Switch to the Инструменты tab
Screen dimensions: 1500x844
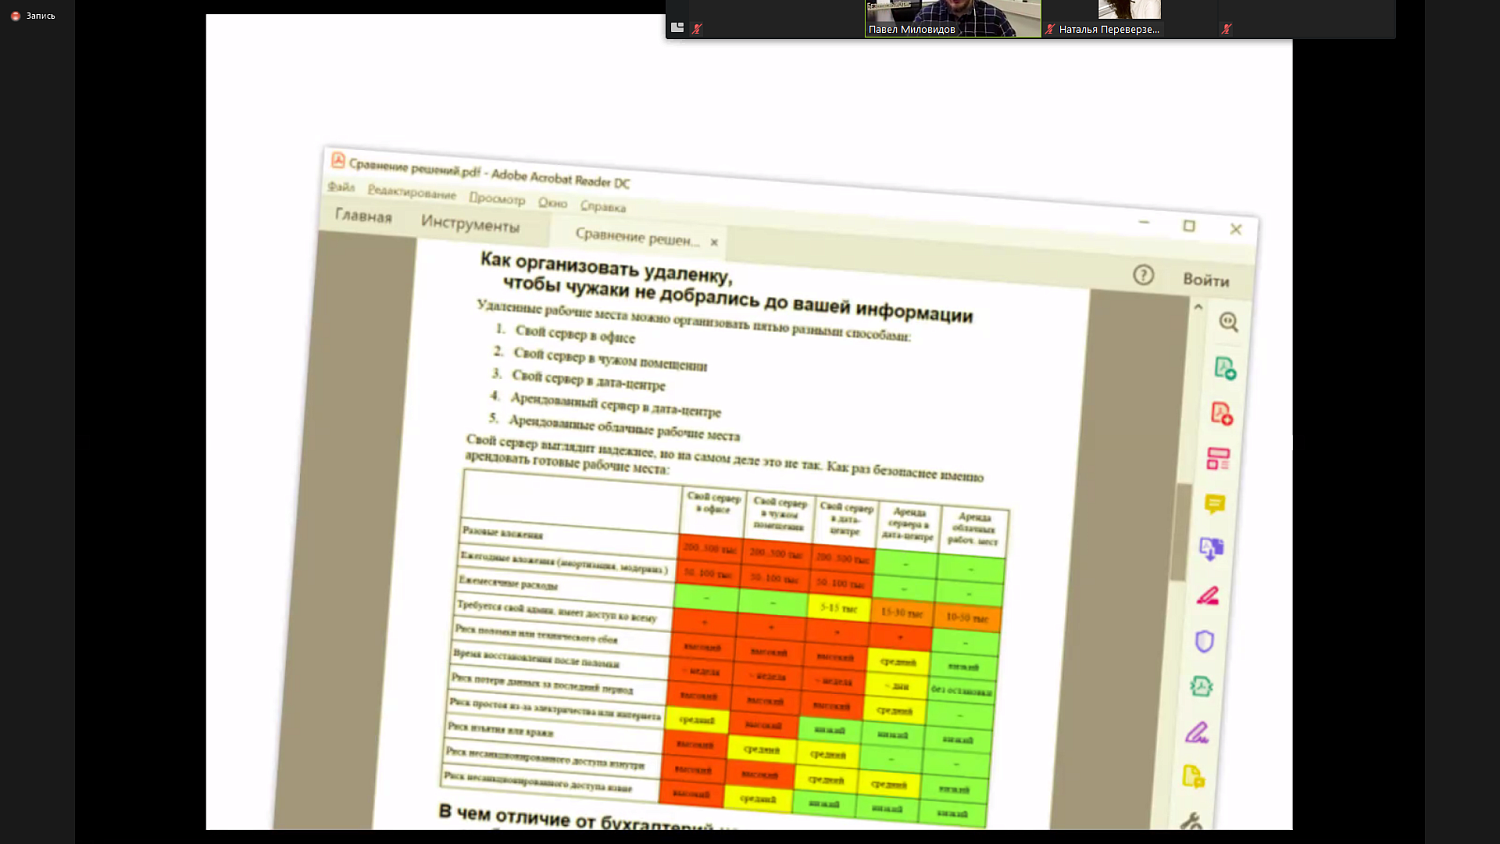point(470,224)
